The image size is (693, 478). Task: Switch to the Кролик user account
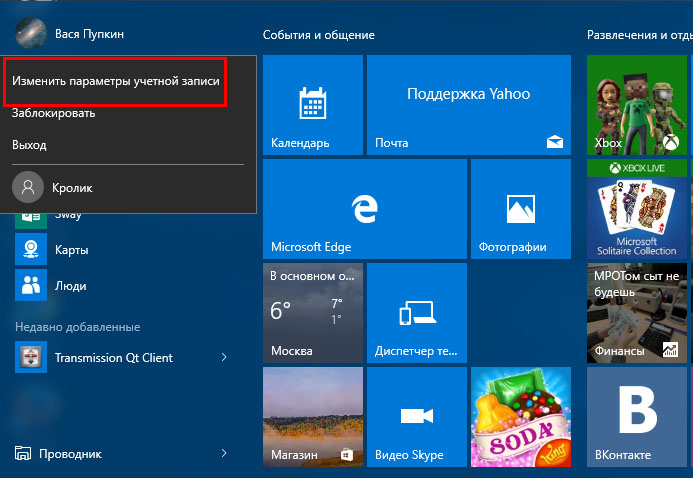128,187
